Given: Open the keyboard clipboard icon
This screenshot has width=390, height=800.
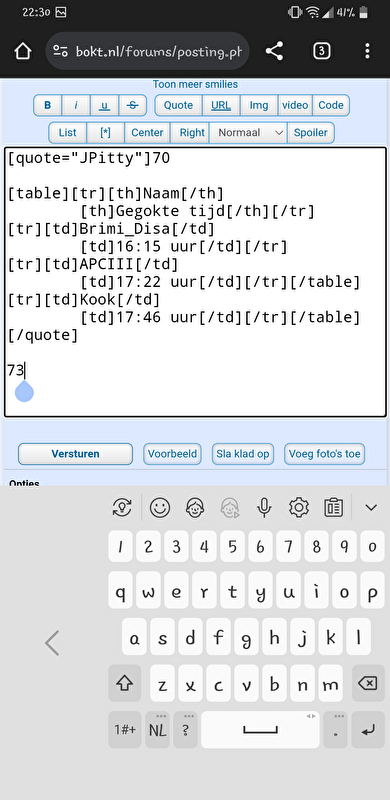Looking at the screenshot, I should [333, 507].
